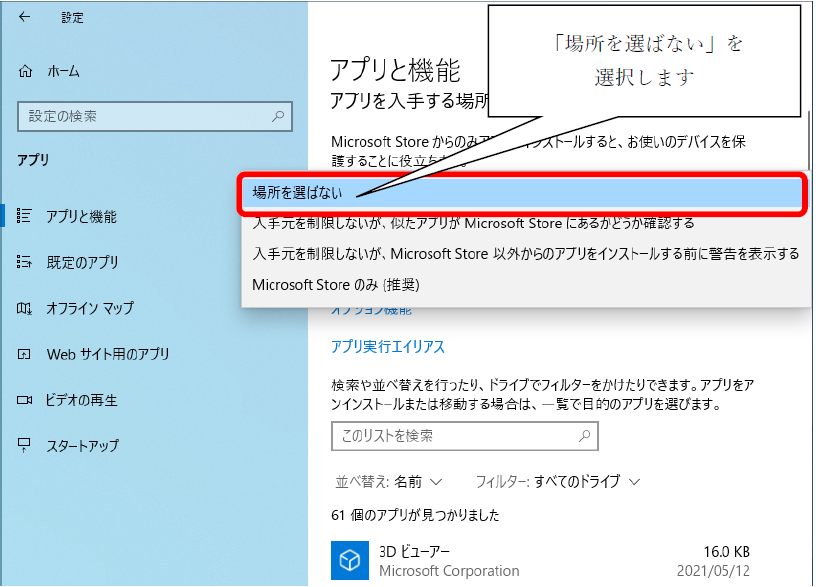Click the スタートアップ sidebar icon
This screenshot has height=587, width=816.
pos(26,446)
